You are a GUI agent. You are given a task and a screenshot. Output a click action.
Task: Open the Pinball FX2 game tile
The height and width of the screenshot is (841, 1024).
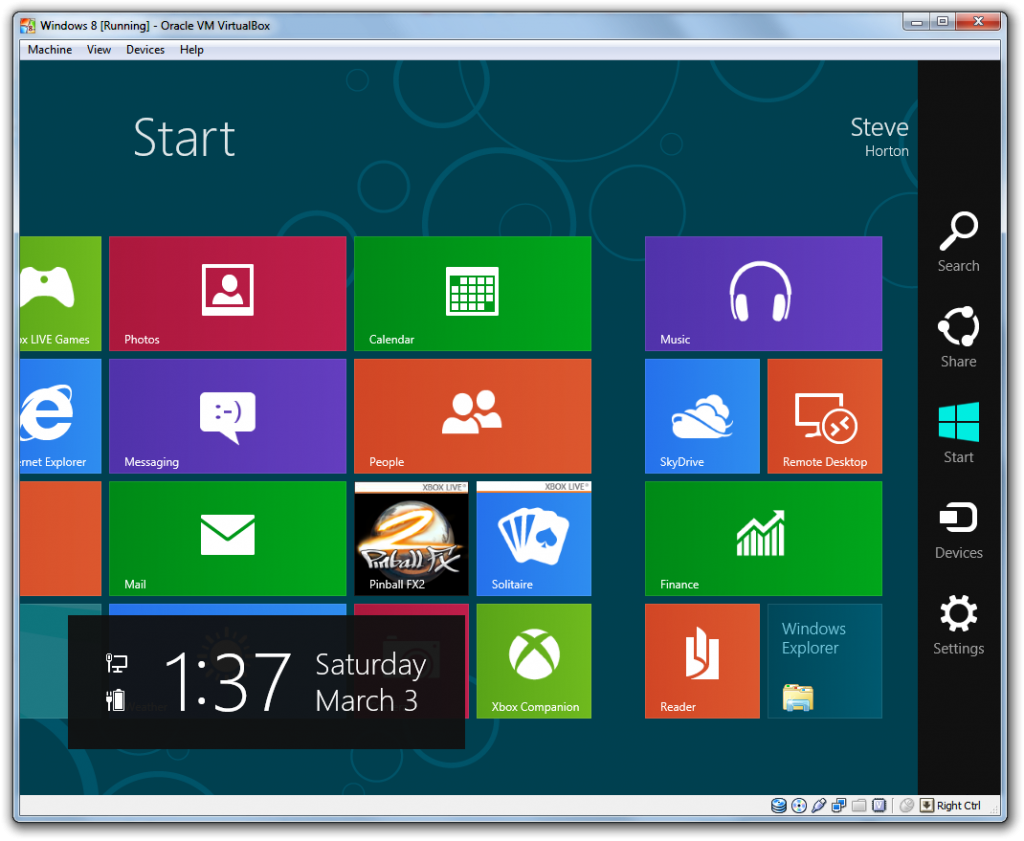(x=411, y=538)
